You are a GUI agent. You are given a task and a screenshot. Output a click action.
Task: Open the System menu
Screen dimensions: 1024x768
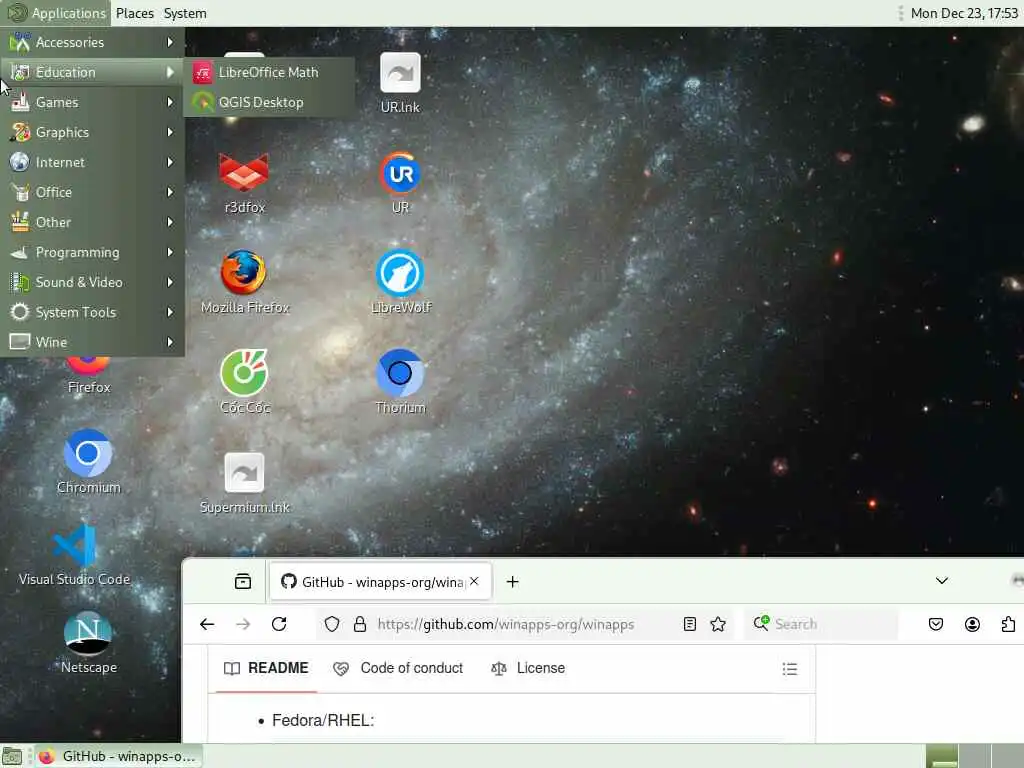(185, 13)
